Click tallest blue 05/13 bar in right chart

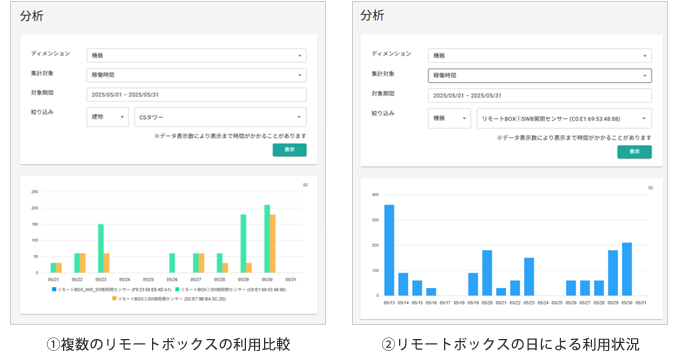pos(389,250)
